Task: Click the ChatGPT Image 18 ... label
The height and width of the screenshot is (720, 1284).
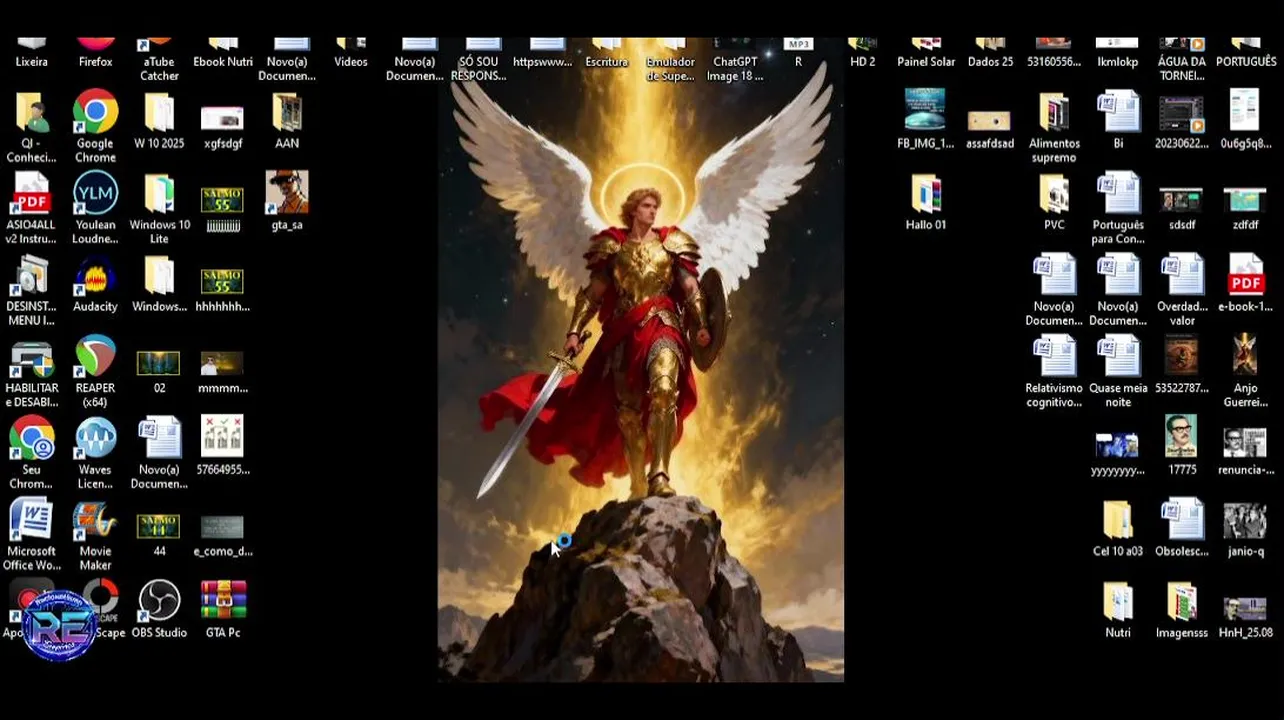Action: (734, 69)
